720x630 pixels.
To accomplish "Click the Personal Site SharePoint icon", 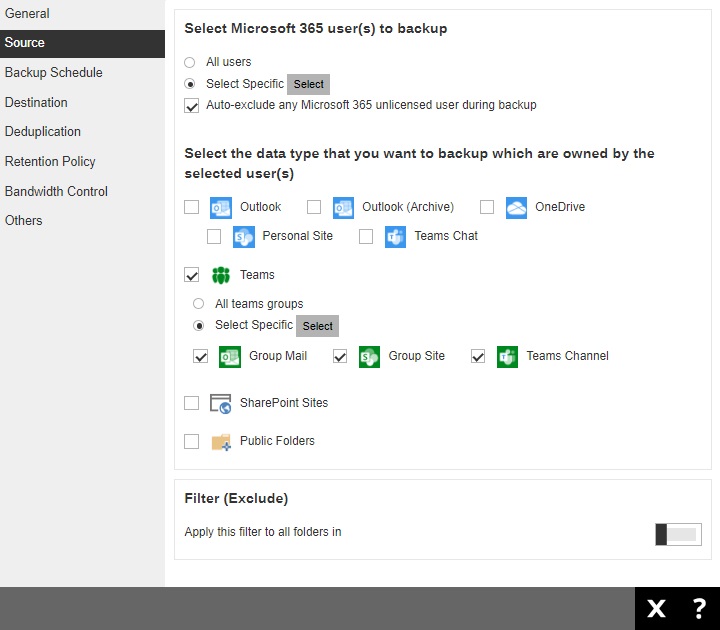I will [x=244, y=237].
